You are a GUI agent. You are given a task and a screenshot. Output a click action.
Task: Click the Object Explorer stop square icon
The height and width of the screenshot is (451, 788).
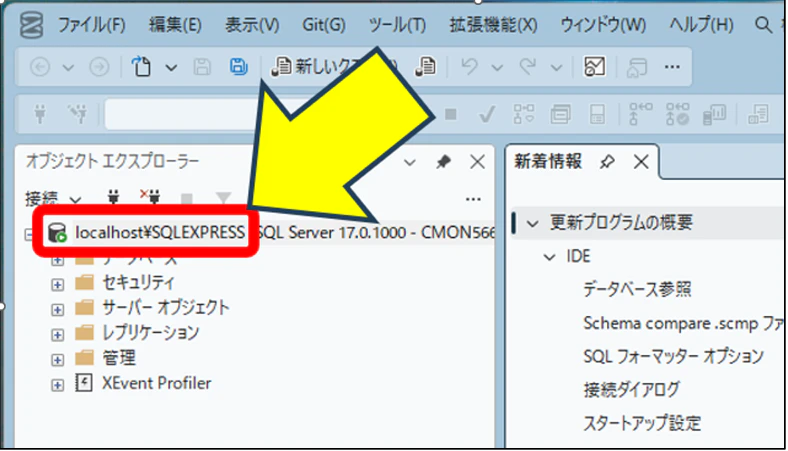[186, 199]
